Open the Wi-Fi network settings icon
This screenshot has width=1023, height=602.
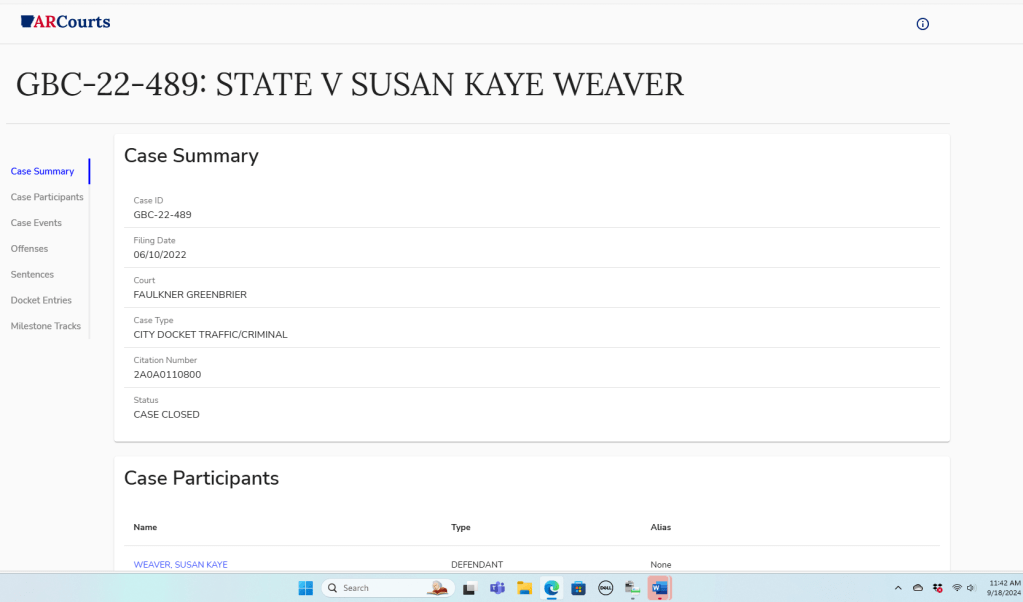pos(957,588)
